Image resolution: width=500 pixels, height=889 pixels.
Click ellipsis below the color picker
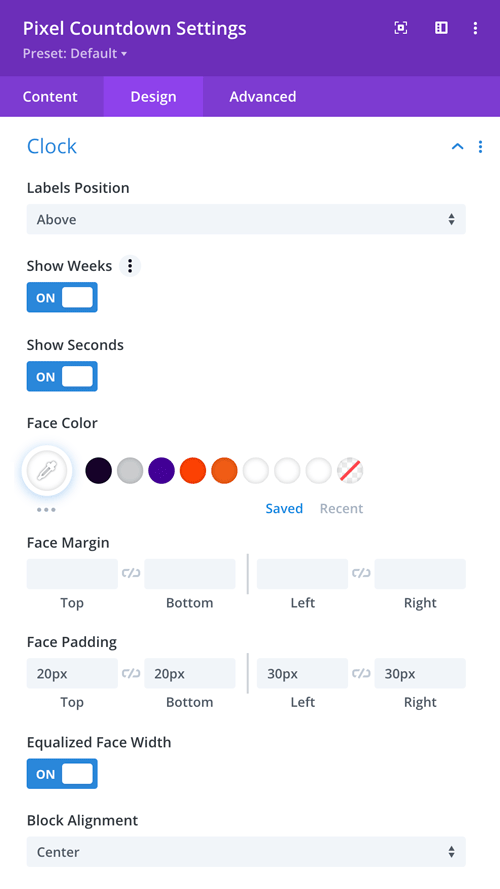coord(46,510)
